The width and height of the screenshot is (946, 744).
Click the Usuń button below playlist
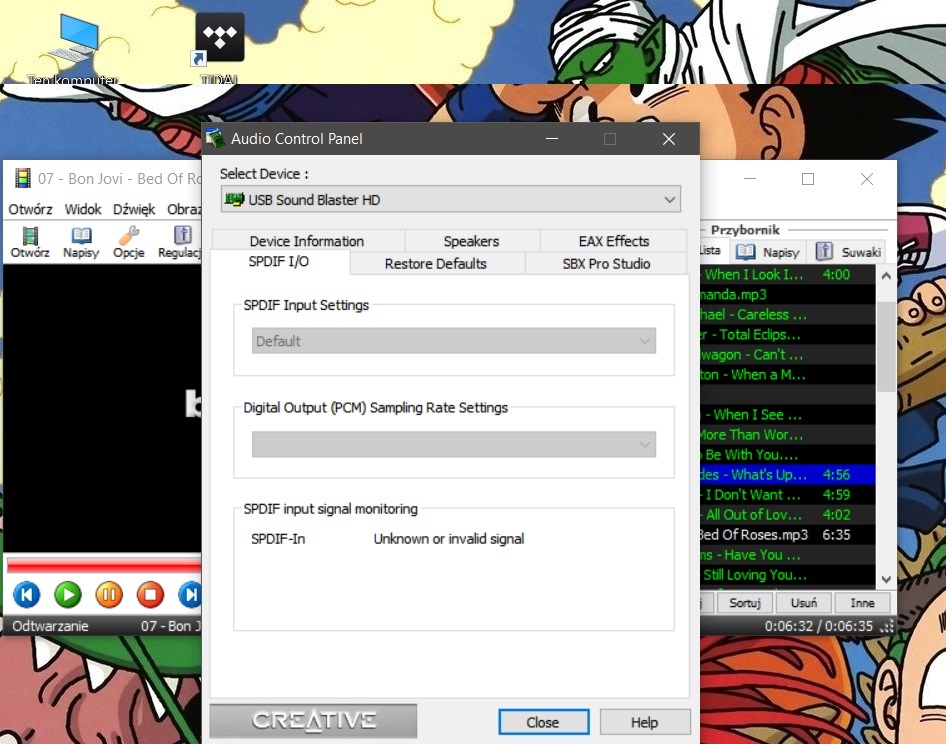(x=804, y=603)
